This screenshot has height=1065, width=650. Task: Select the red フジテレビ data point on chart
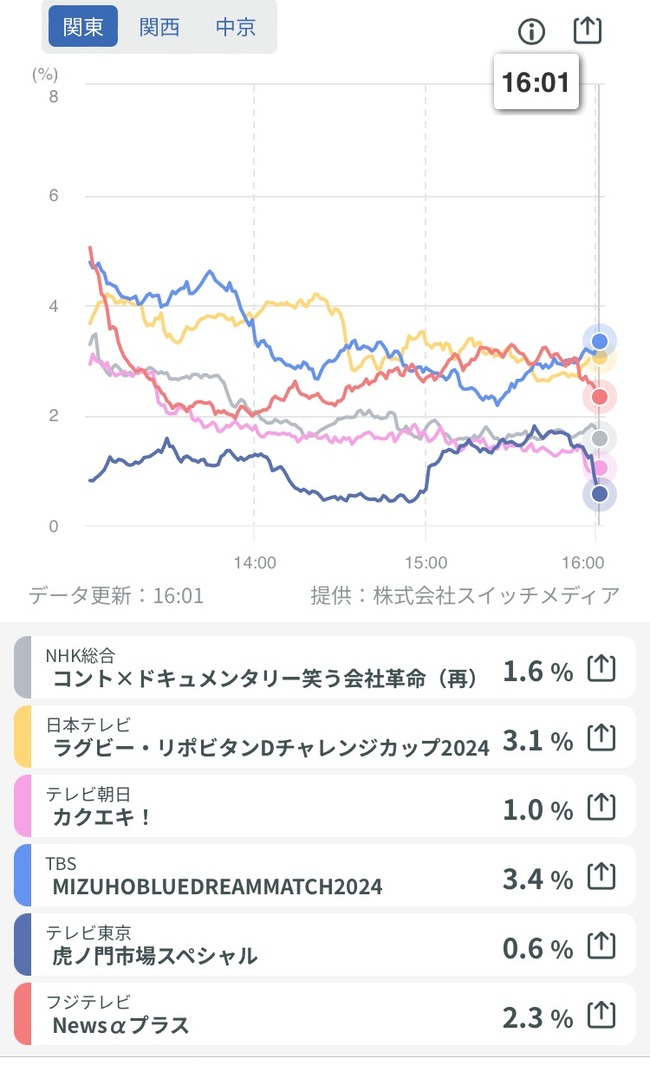[x=599, y=397]
